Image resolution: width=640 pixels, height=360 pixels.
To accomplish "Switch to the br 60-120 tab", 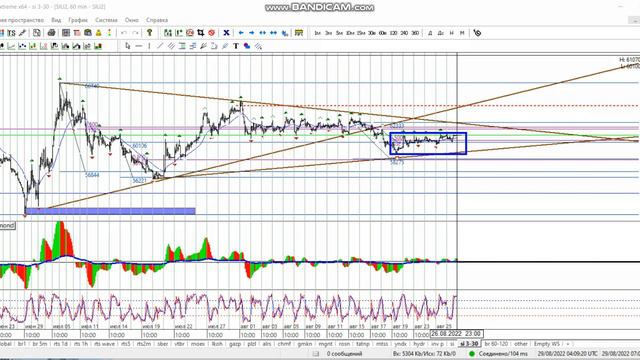I will pyautogui.click(x=496, y=344).
